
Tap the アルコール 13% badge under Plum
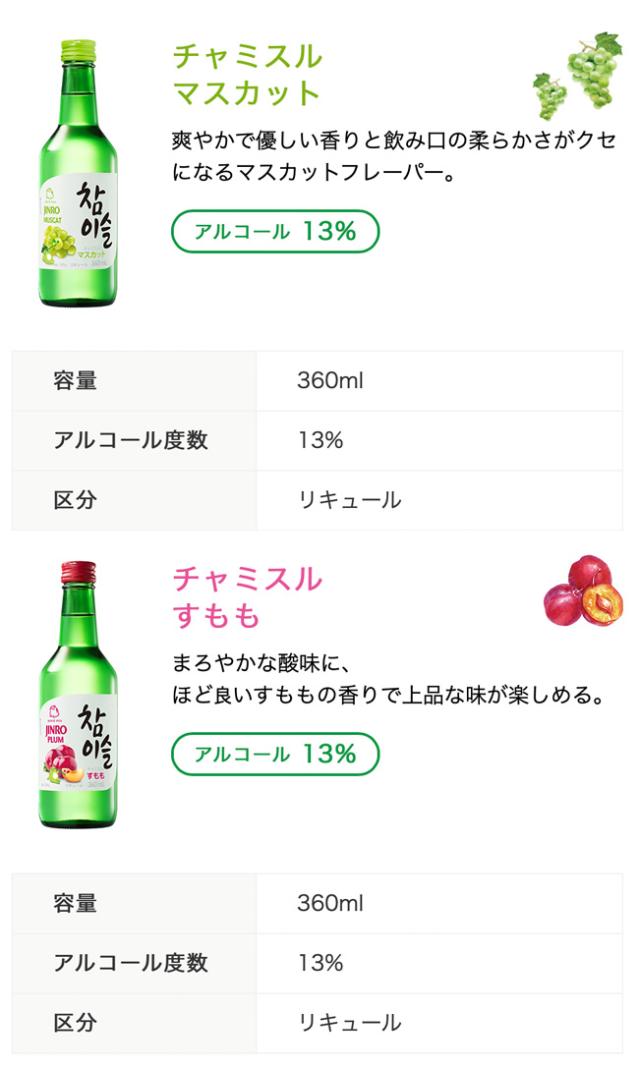point(275,754)
